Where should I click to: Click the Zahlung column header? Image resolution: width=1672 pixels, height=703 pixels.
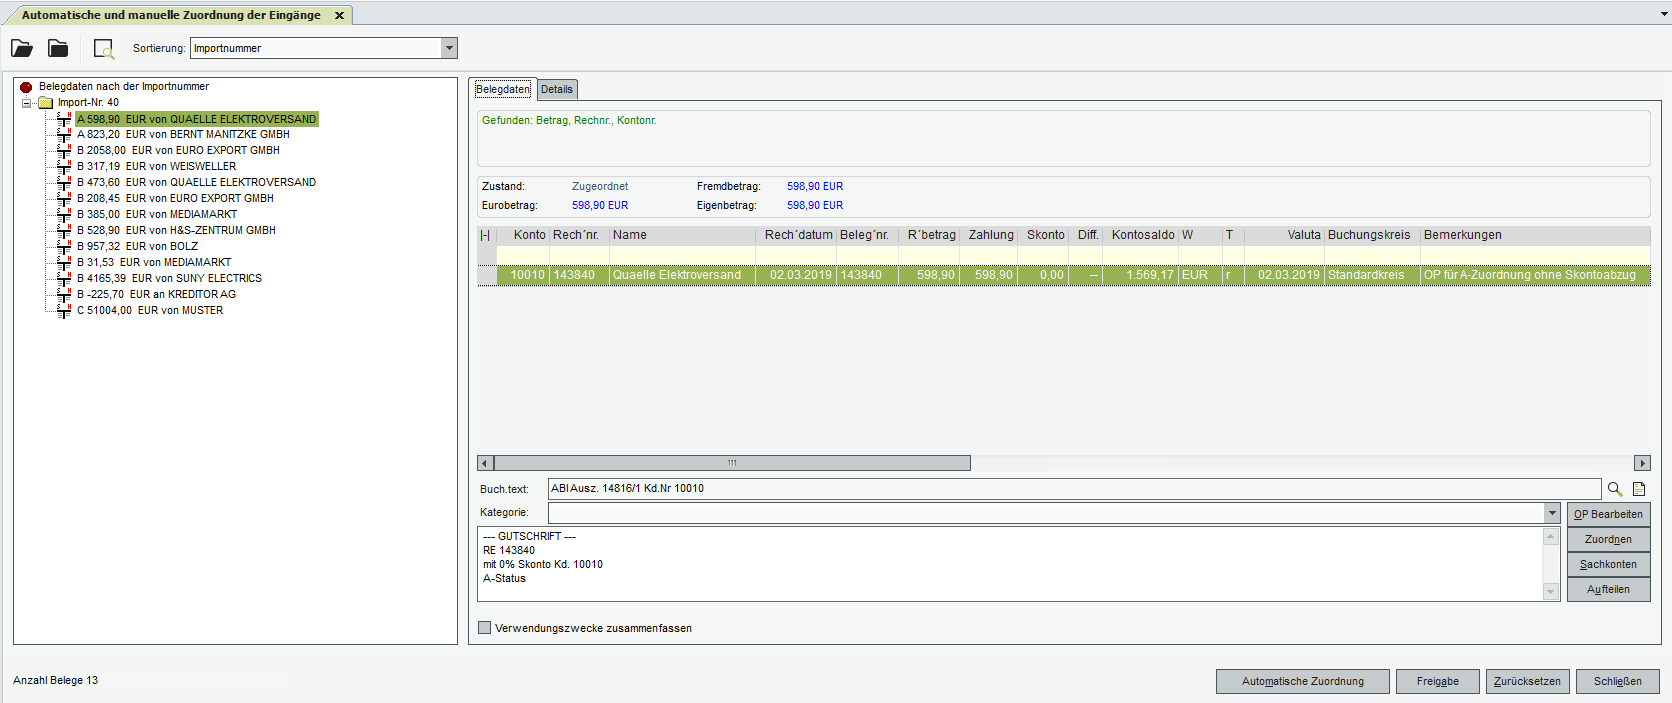point(989,235)
